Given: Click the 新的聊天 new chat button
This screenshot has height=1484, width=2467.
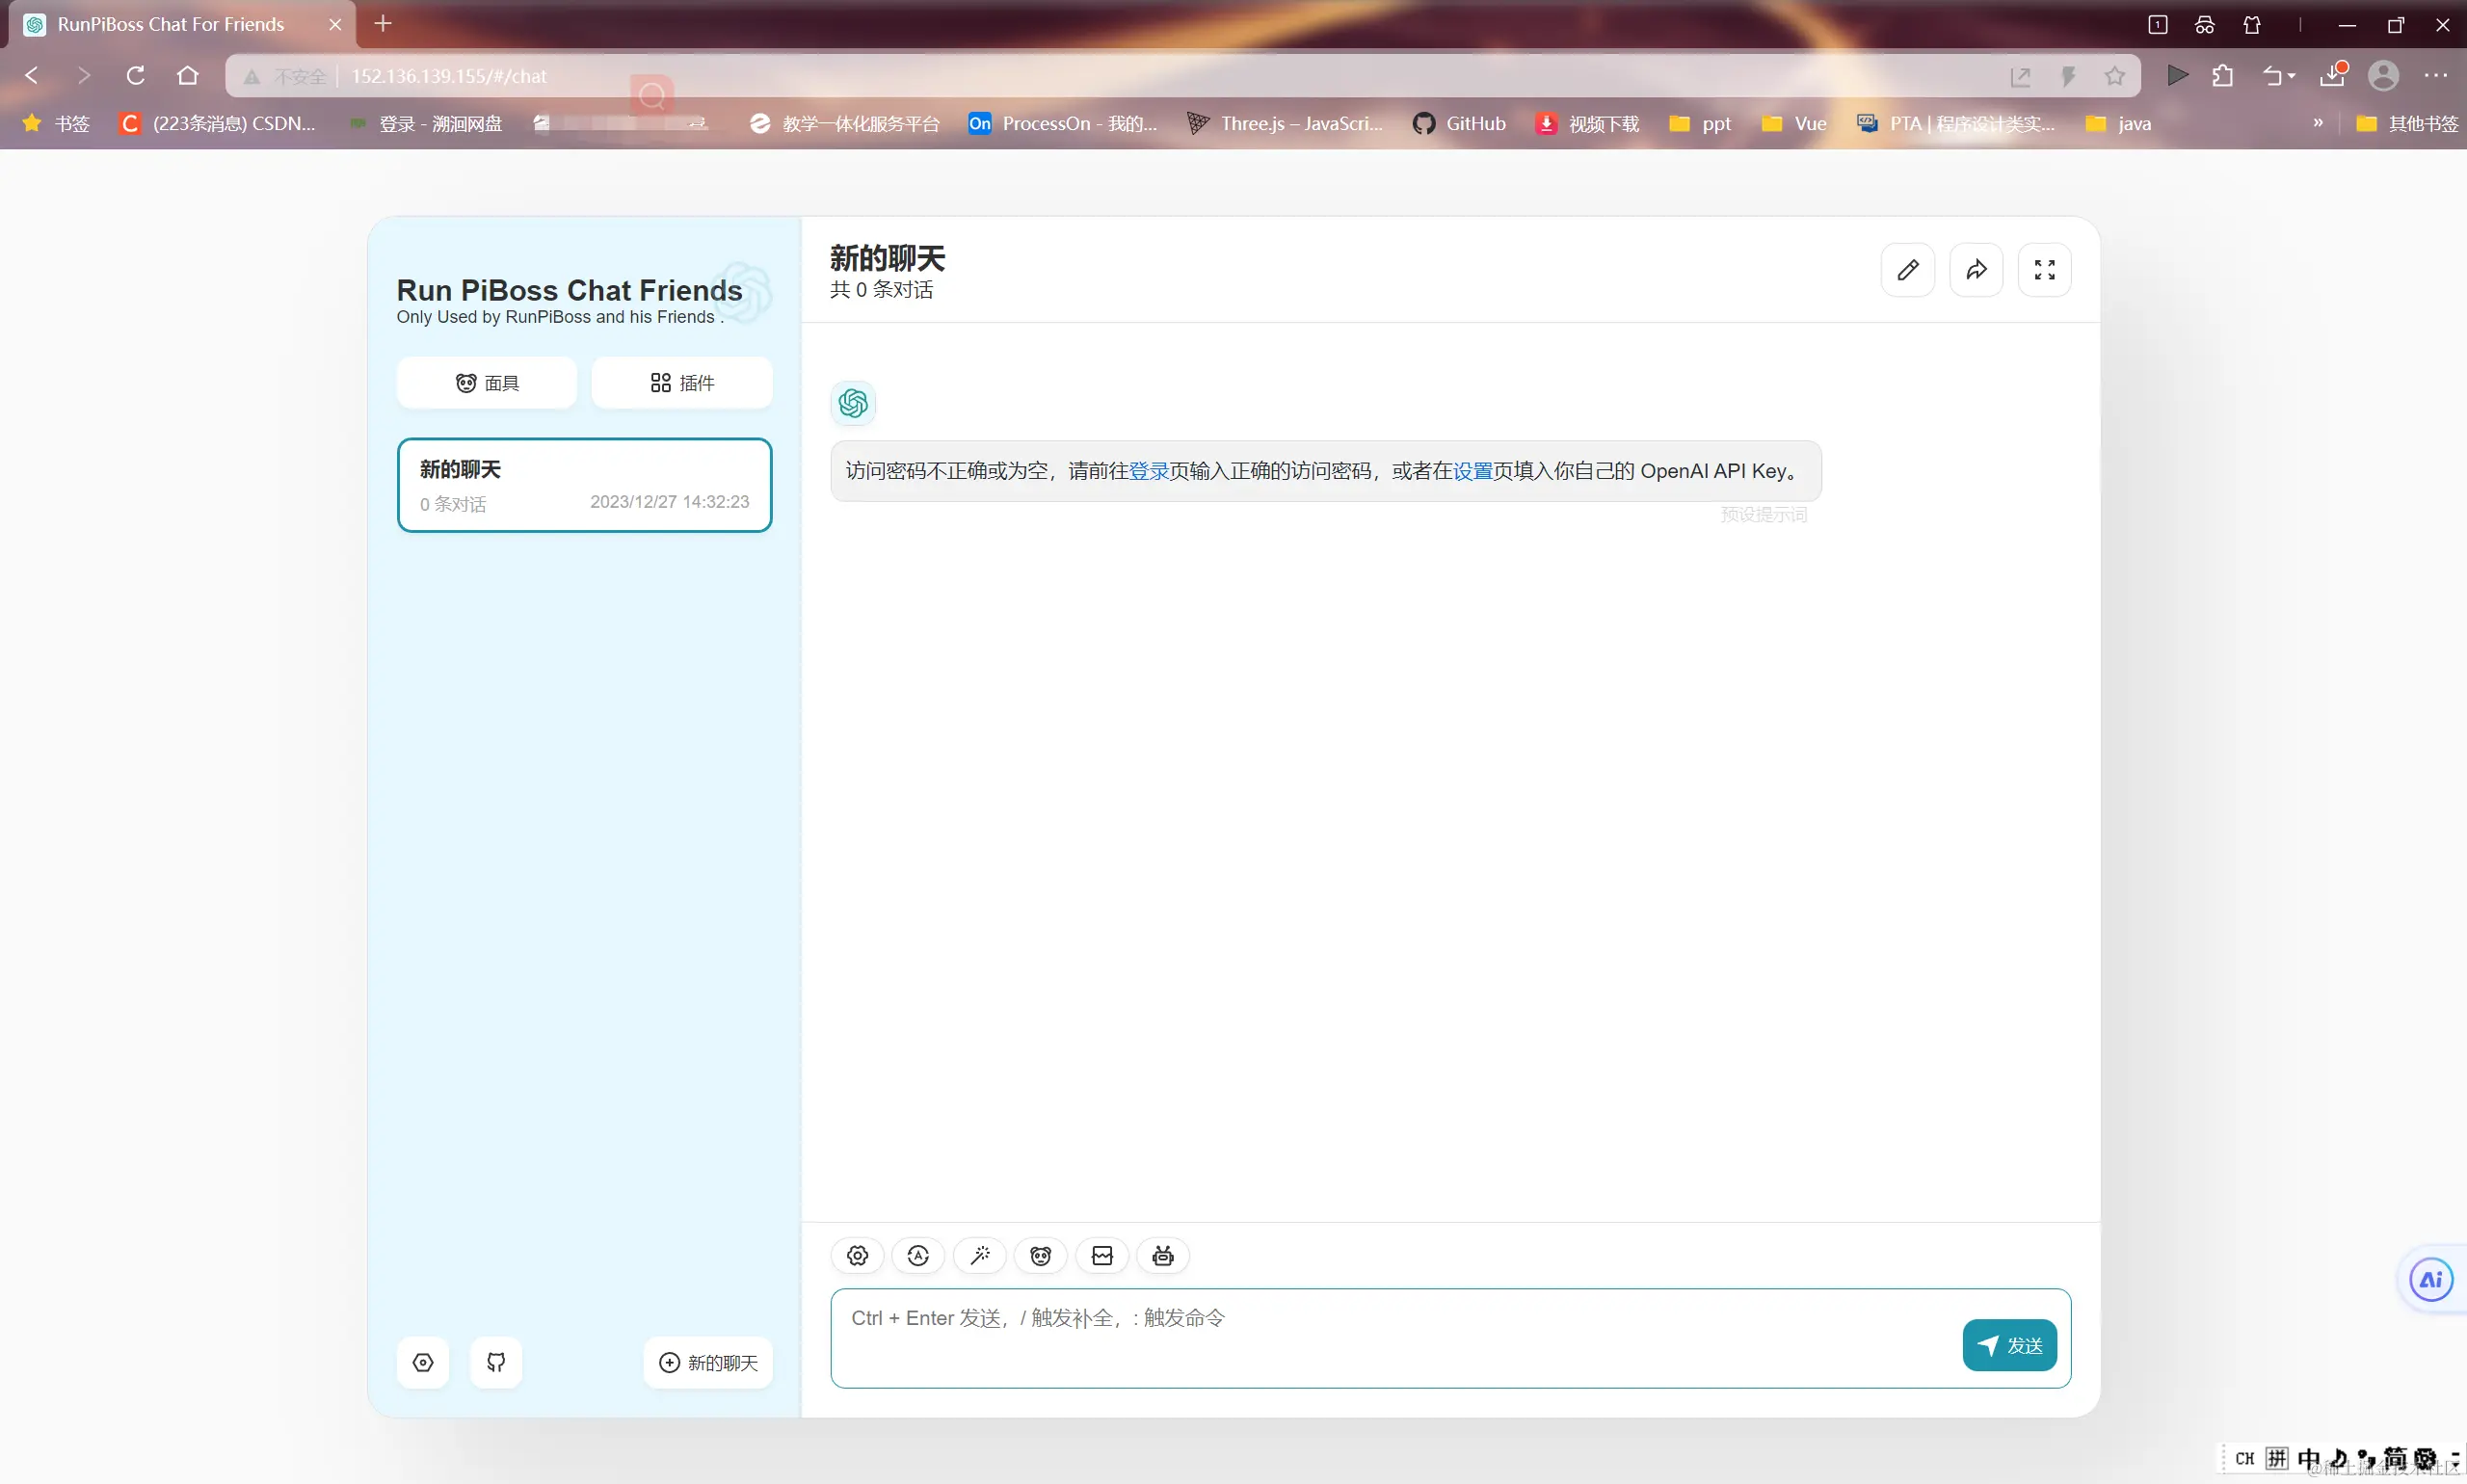Looking at the screenshot, I should pos(708,1362).
